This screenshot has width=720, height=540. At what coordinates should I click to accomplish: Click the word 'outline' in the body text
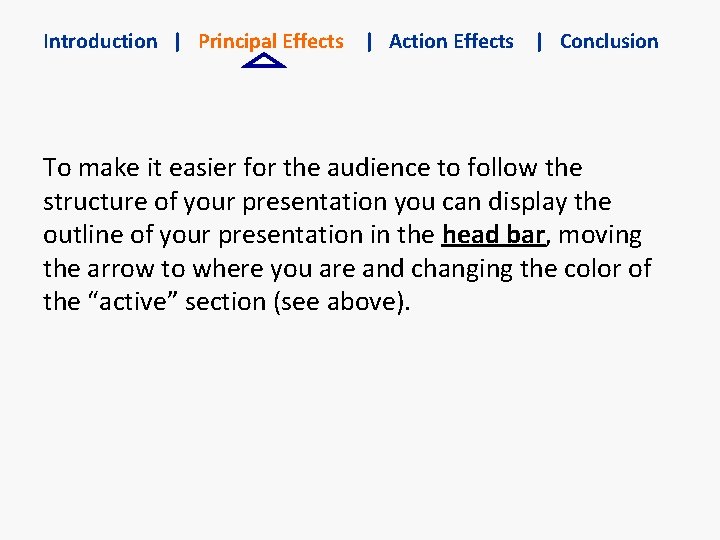click(x=80, y=235)
